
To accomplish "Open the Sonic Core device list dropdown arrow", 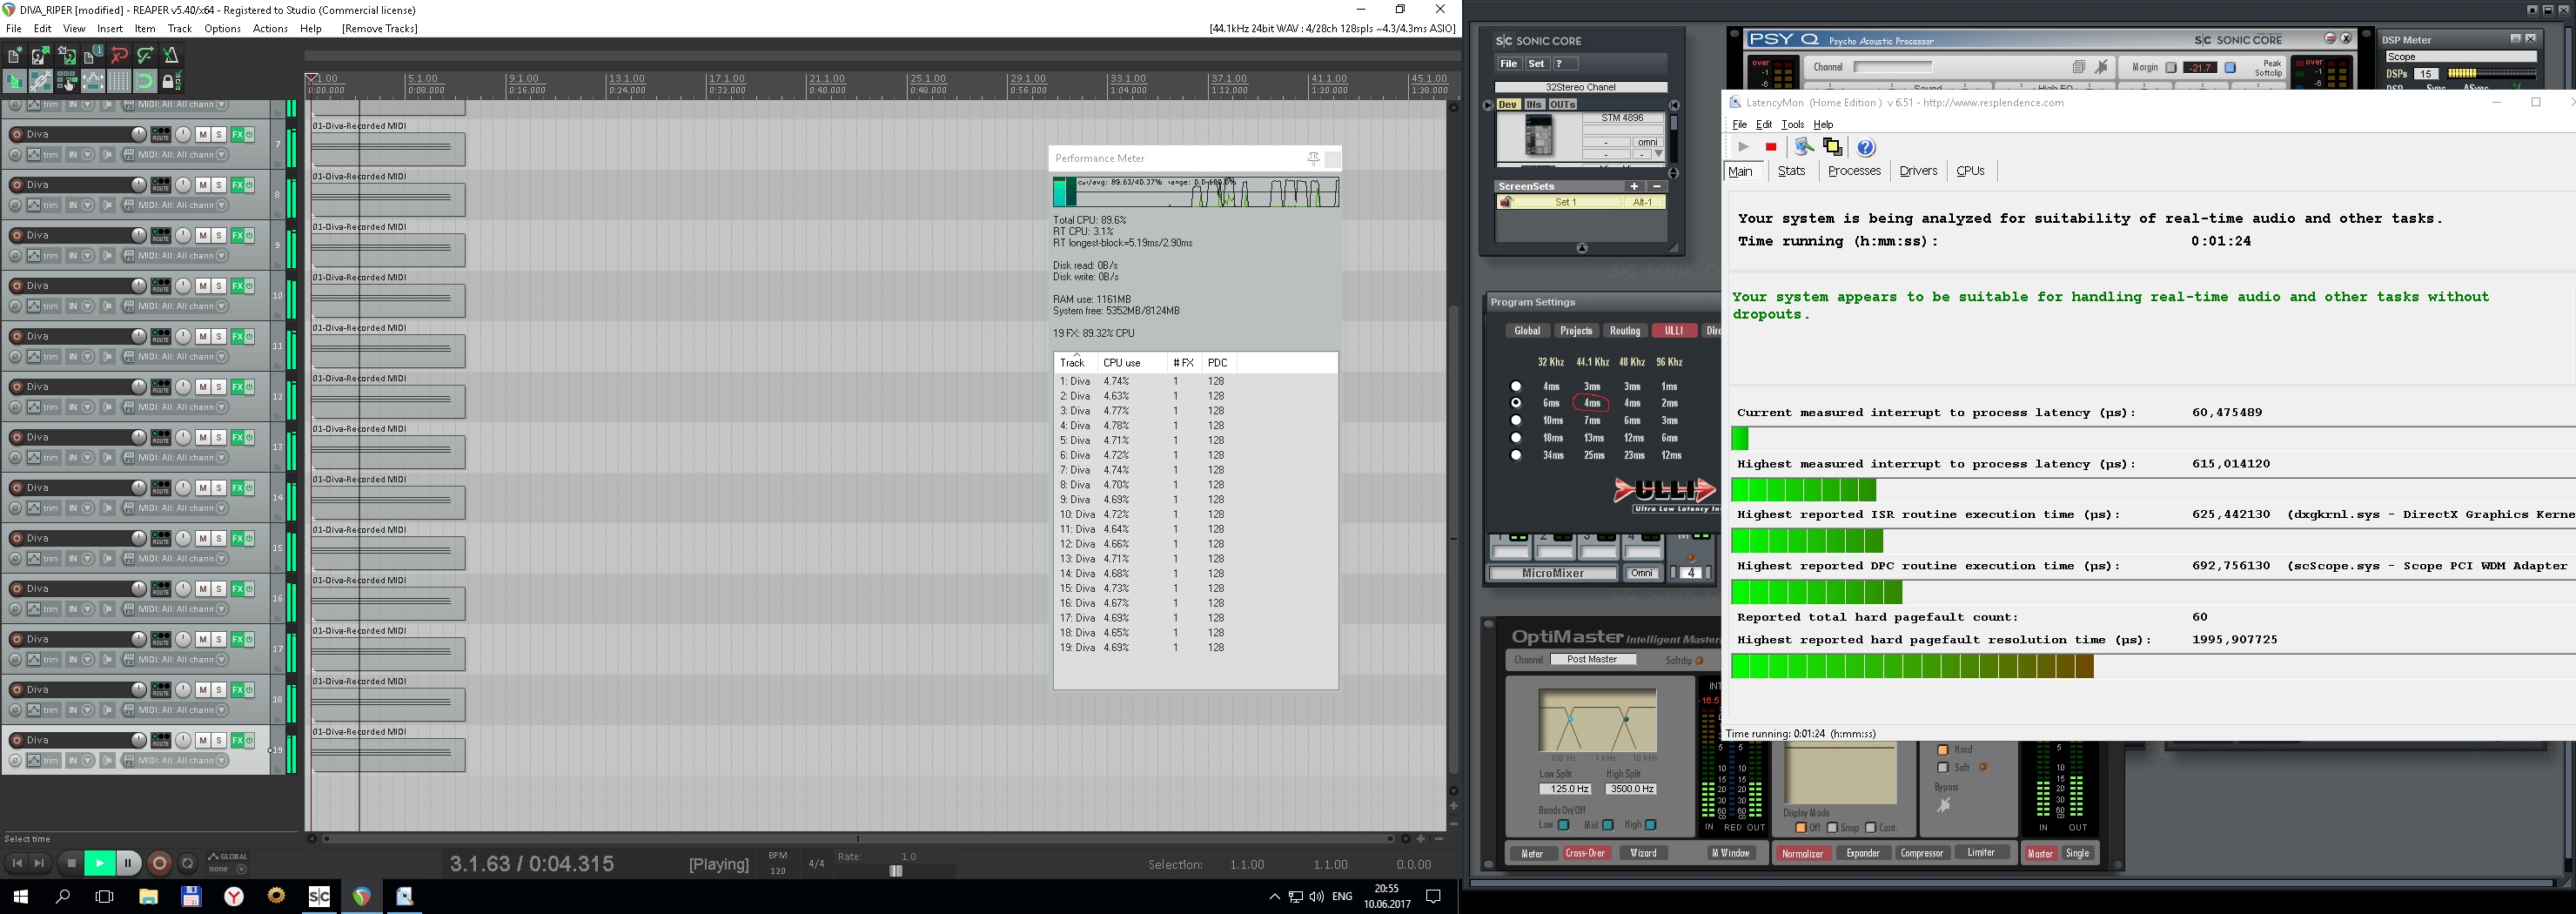I will (x=1657, y=154).
